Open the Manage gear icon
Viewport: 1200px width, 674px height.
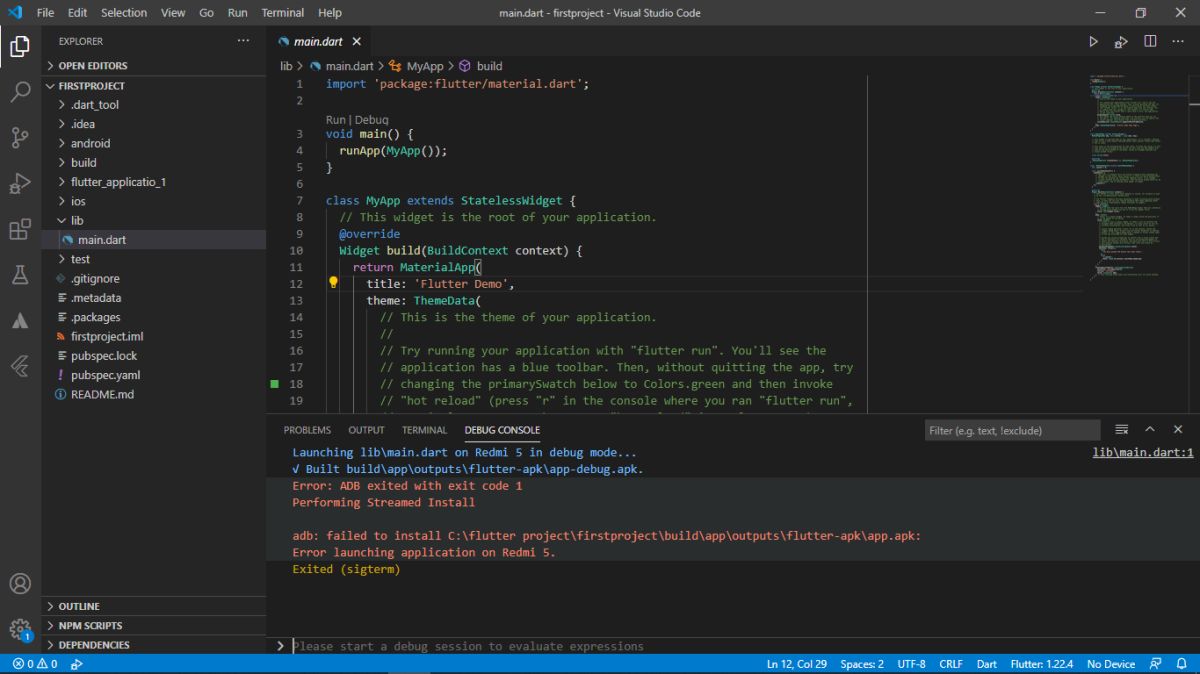(x=20, y=629)
